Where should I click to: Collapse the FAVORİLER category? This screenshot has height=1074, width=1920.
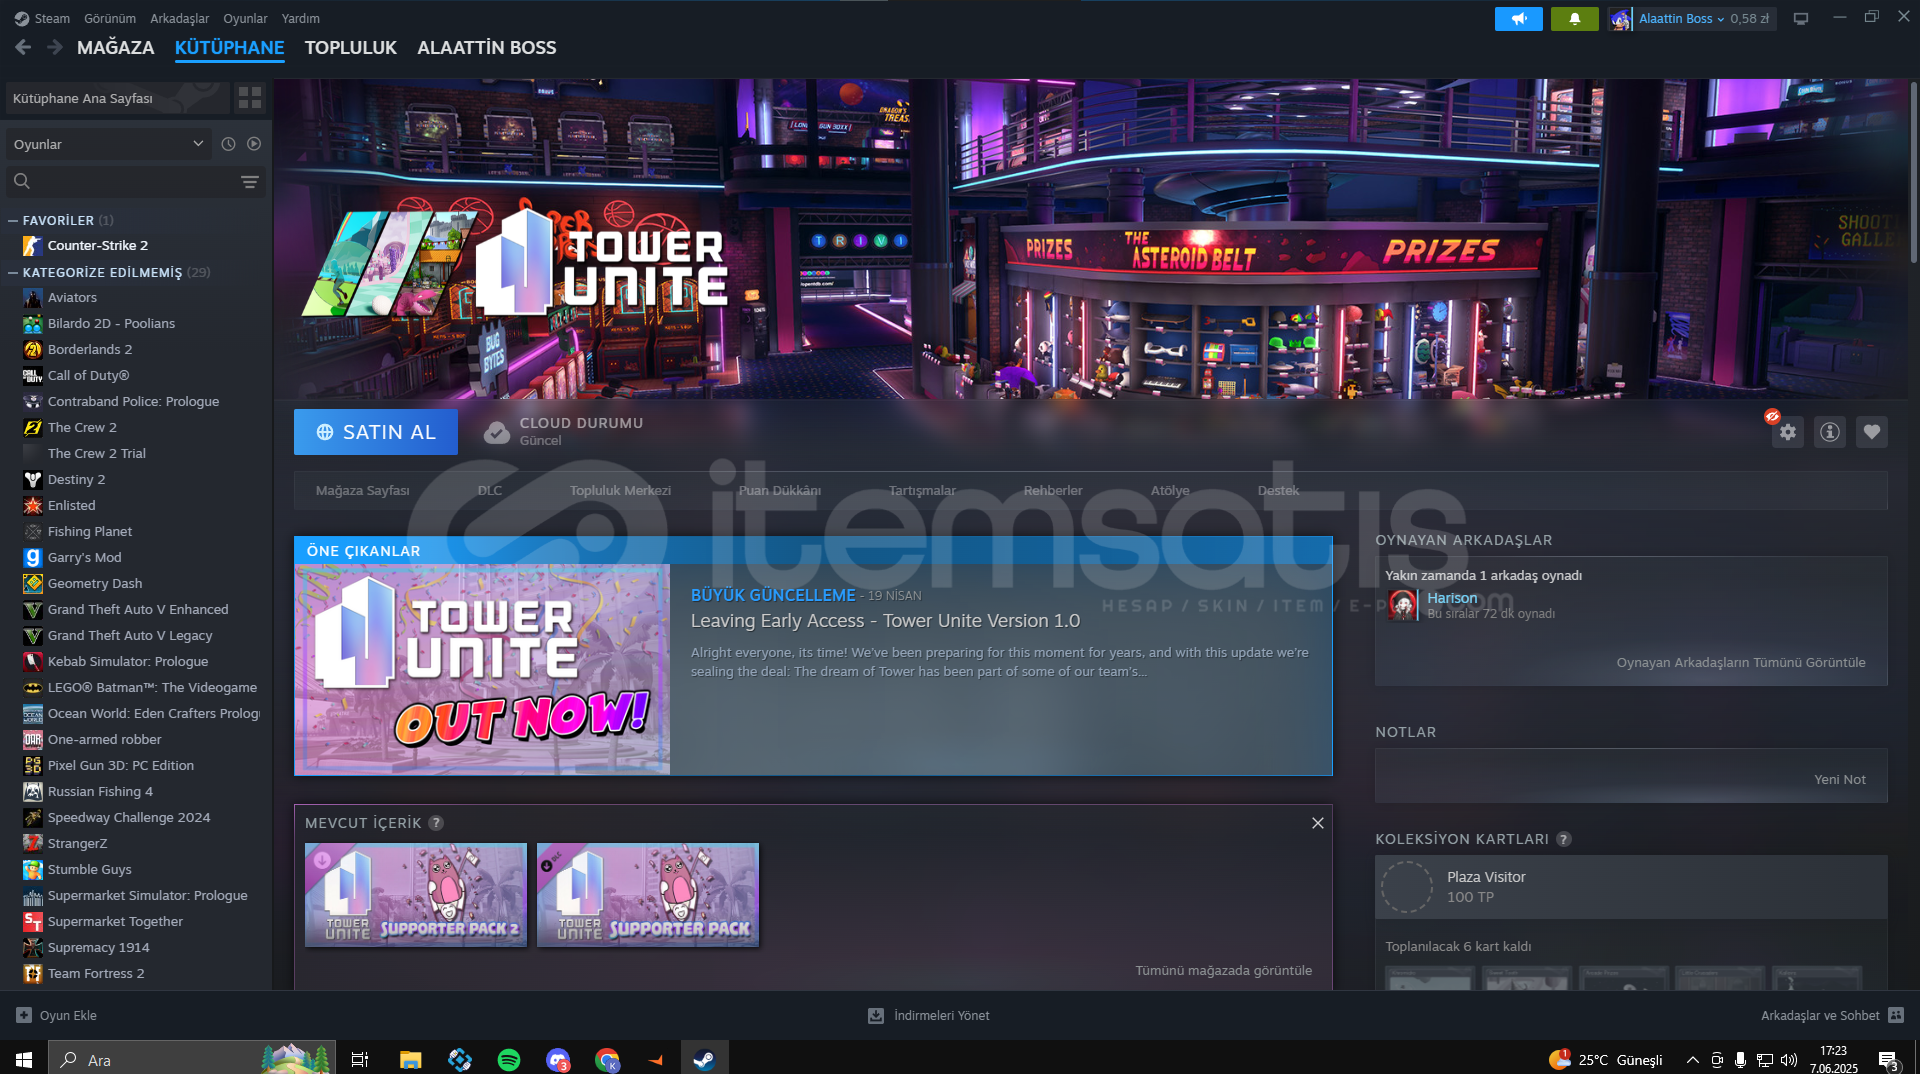click(x=13, y=221)
